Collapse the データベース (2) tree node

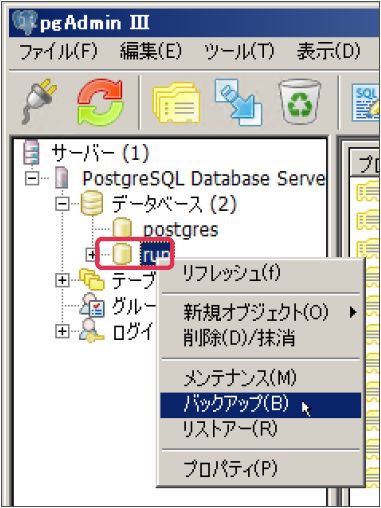click(x=63, y=204)
